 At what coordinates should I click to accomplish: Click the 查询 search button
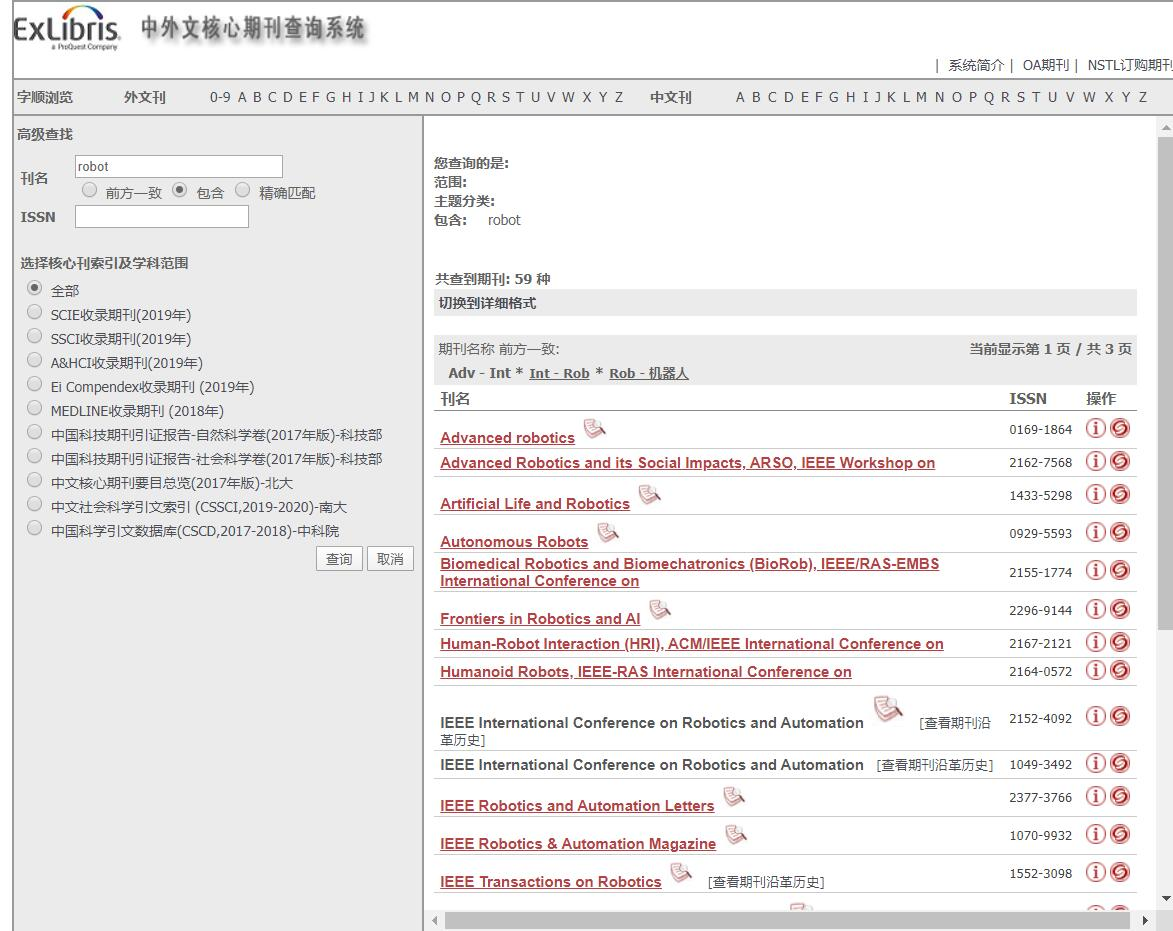339,559
